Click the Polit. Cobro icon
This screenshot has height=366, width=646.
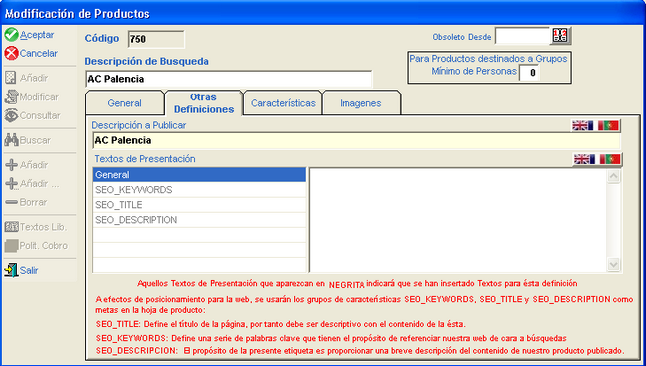click(11, 246)
